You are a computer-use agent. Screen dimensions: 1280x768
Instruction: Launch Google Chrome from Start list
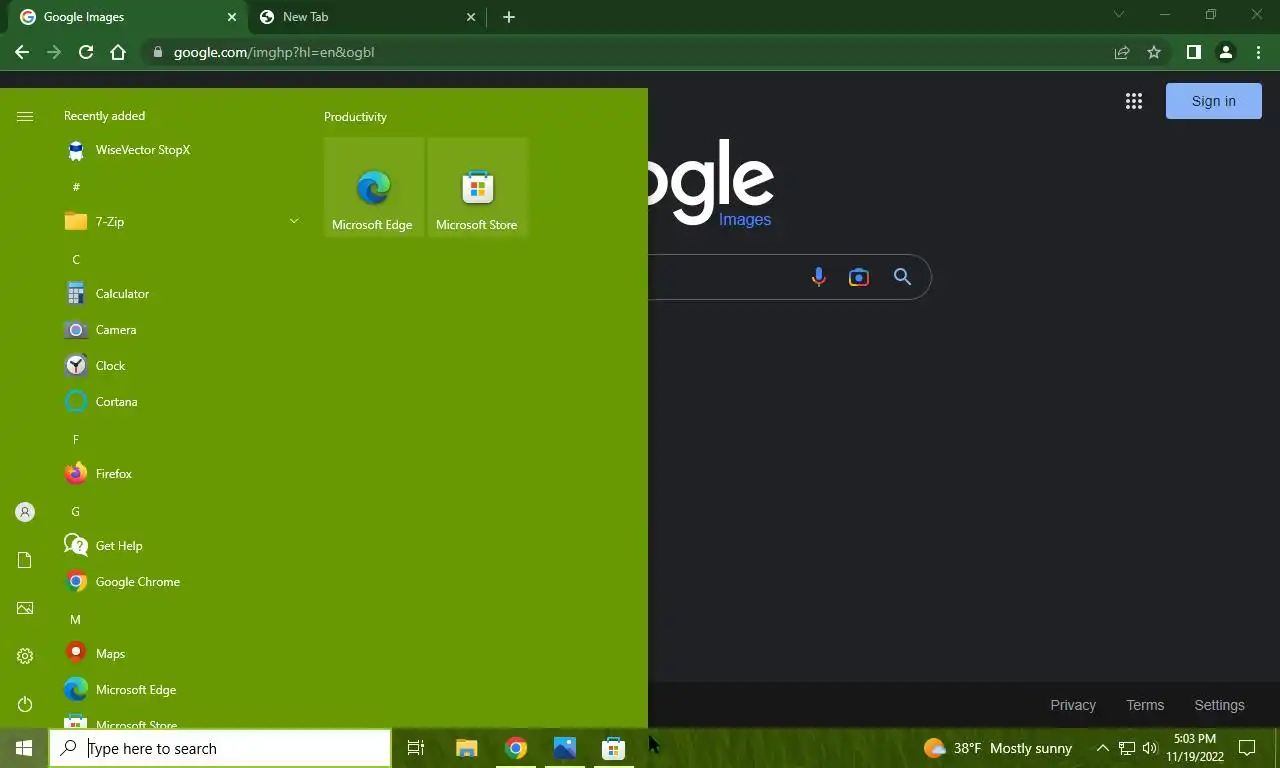point(180,582)
